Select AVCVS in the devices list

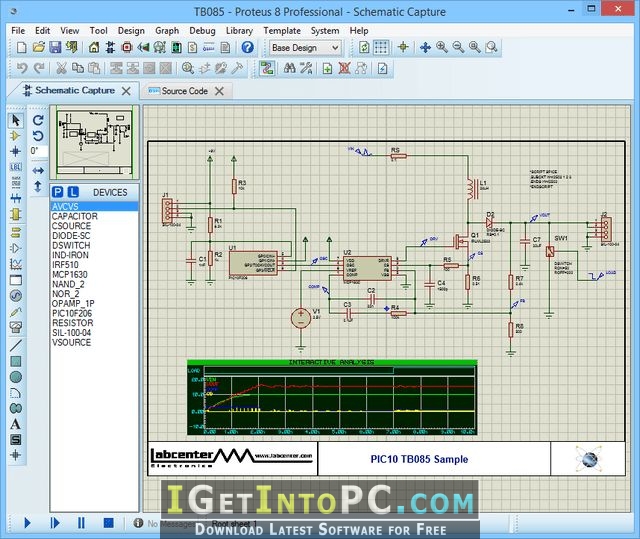(94, 206)
